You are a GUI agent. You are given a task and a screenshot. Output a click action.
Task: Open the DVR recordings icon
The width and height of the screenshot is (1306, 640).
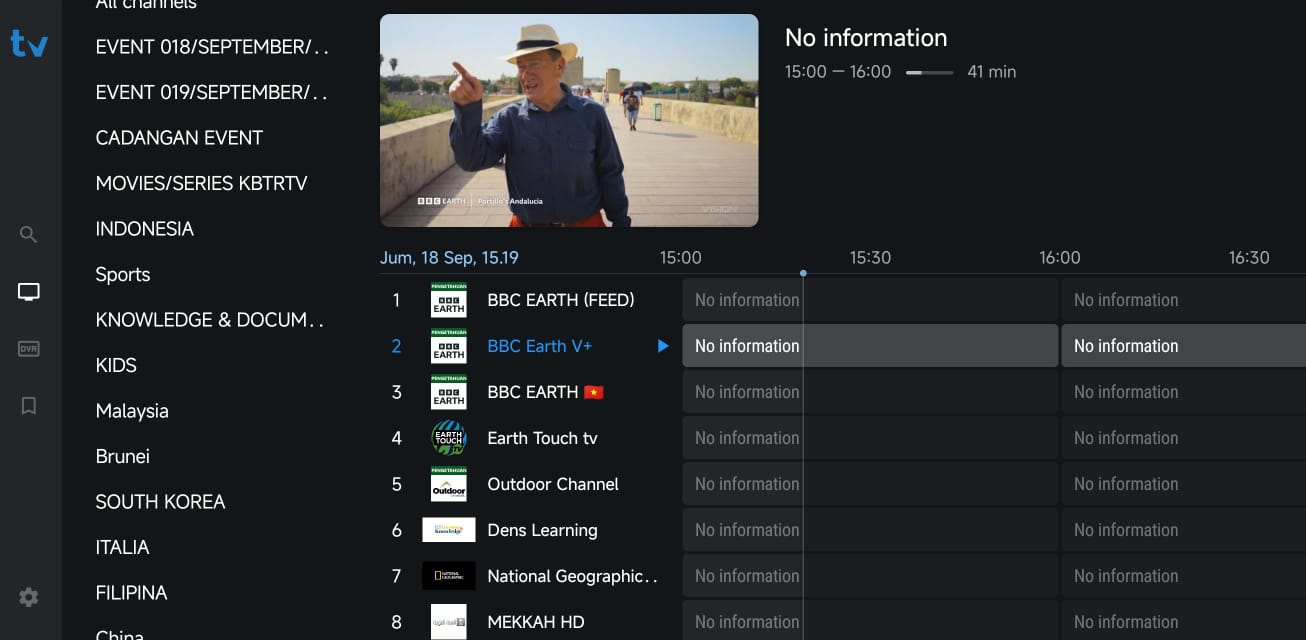coord(29,349)
